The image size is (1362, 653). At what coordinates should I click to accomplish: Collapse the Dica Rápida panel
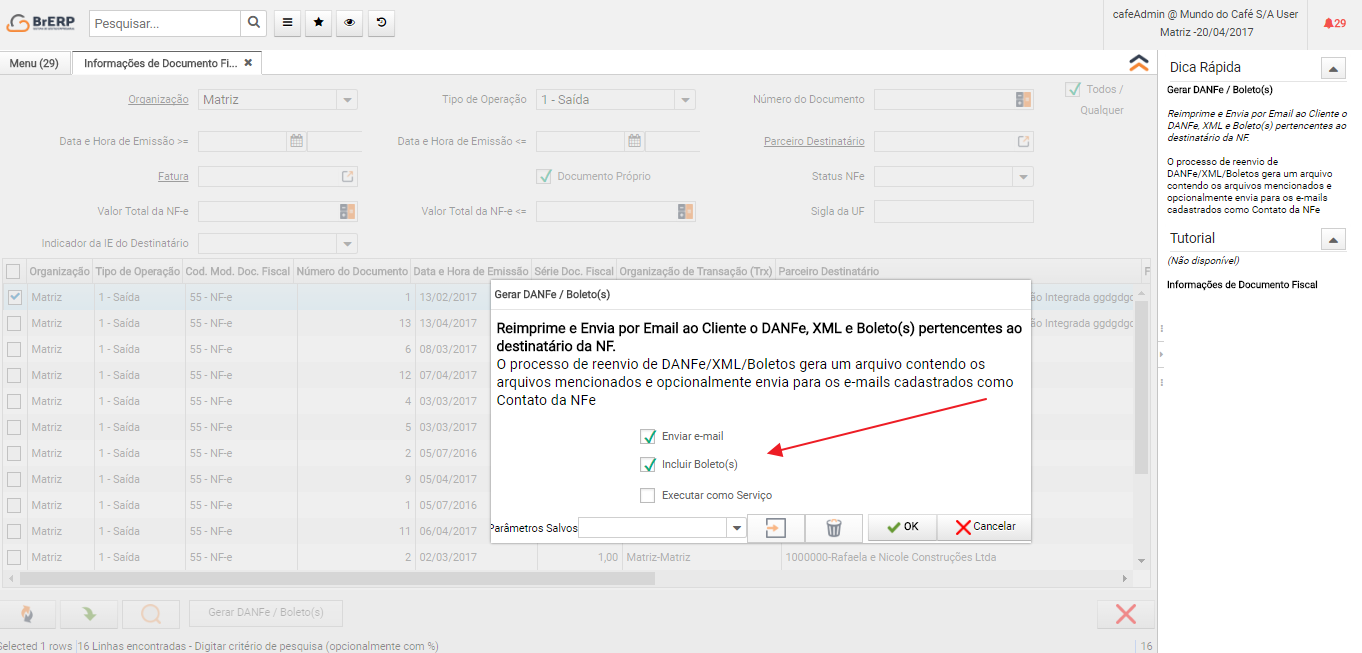1333,68
